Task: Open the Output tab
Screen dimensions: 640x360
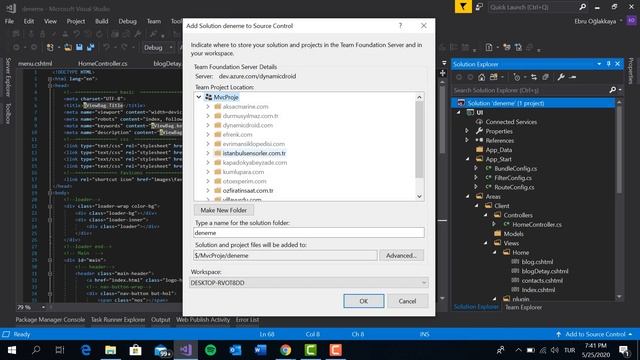Action: [160, 320]
